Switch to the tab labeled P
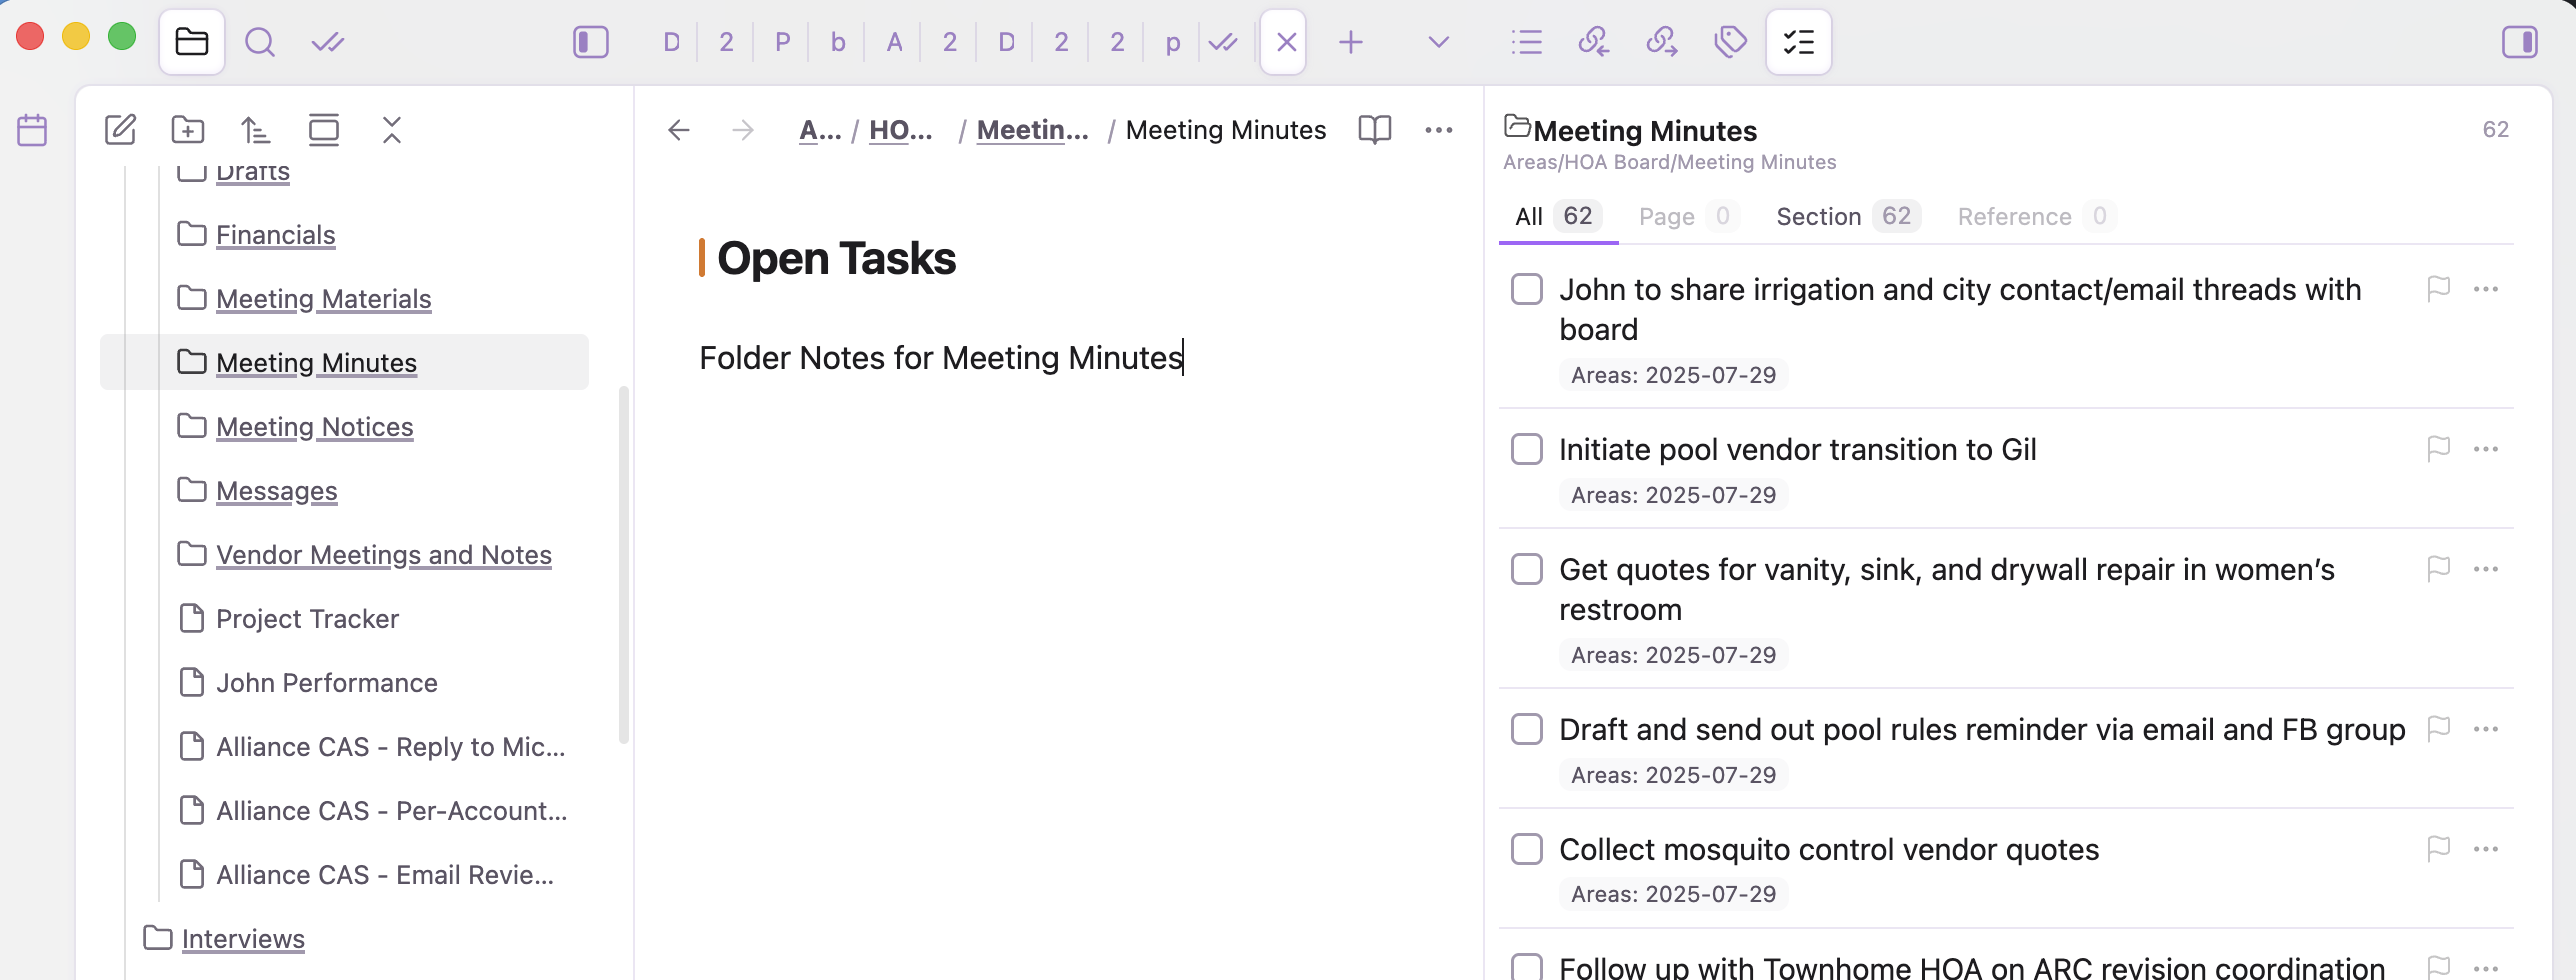Screen dimensions: 2576x980 click(783, 42)
